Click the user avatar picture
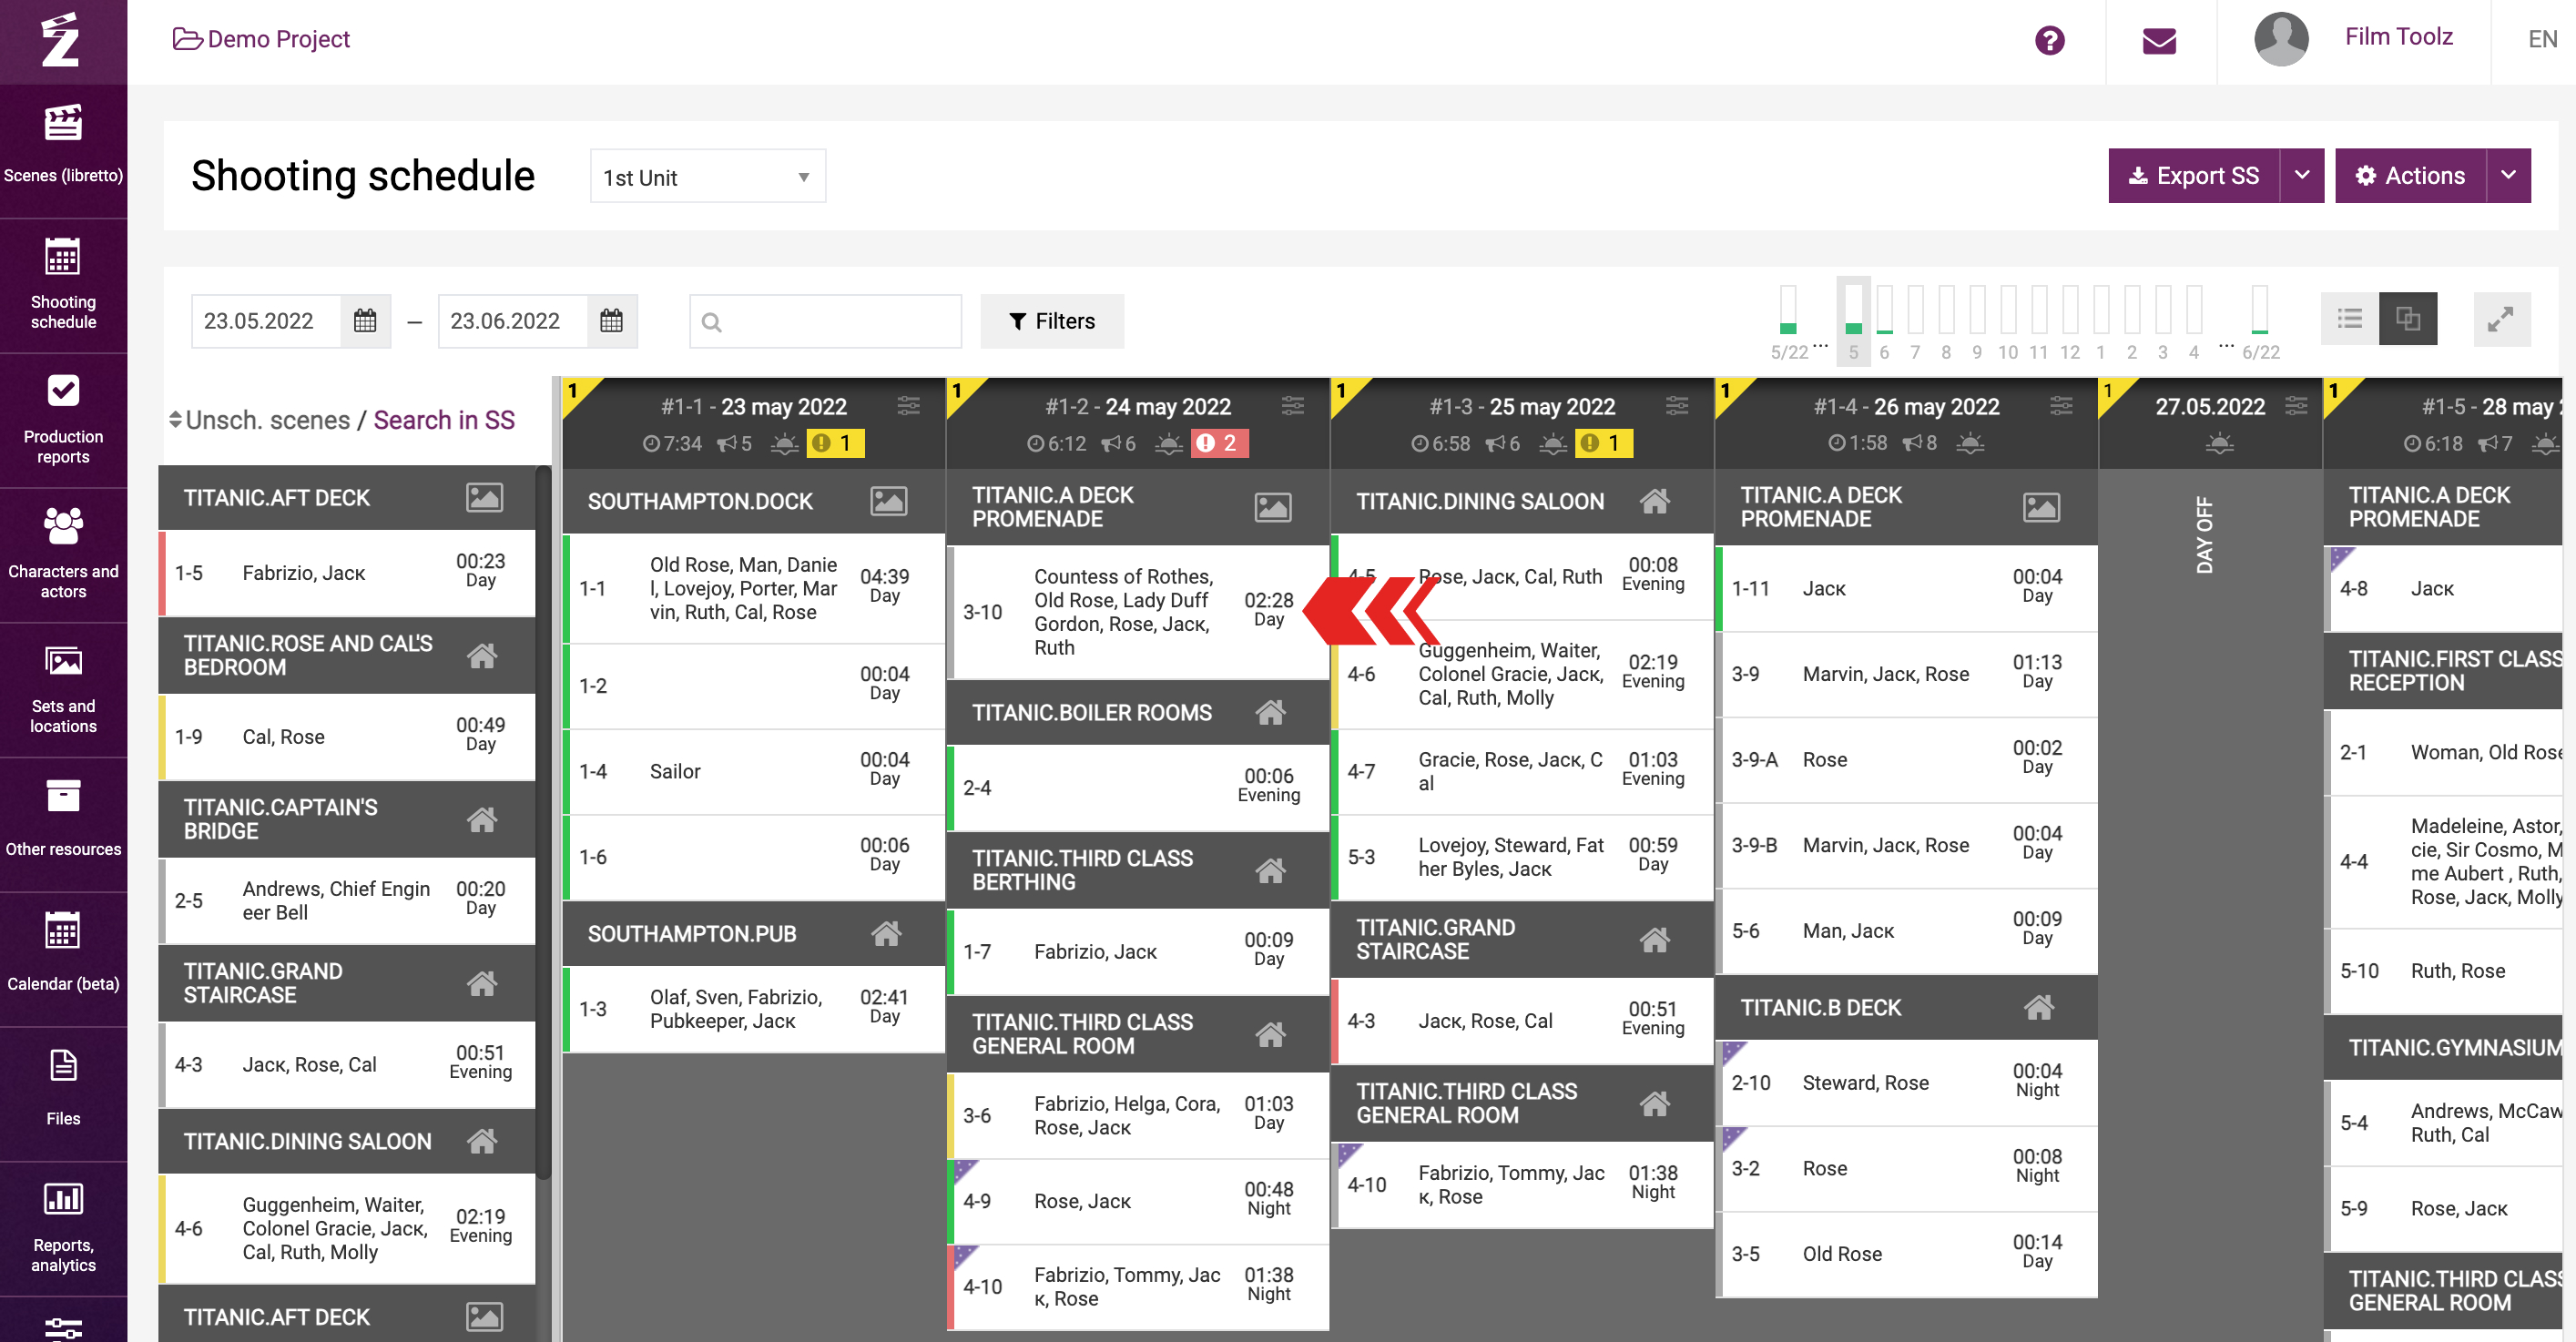This screenshot has width=2576, height=1342. point(2280,39)
